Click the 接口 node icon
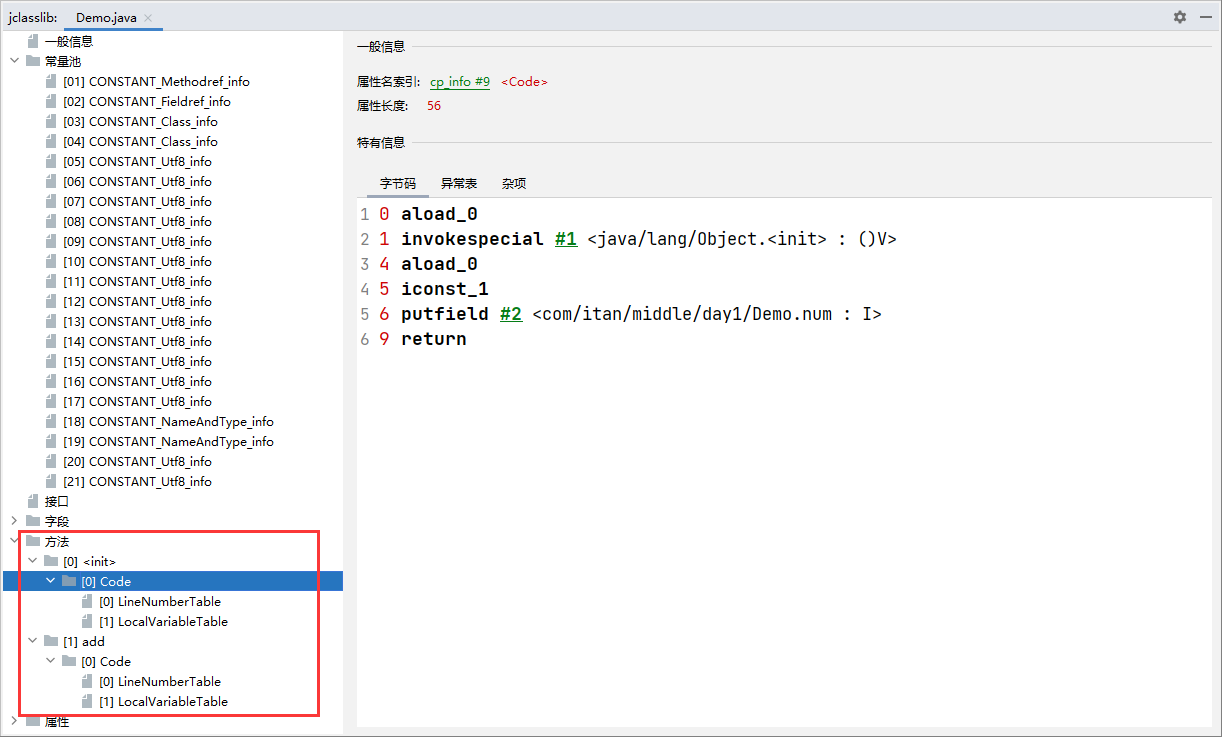The height and width of the screenshot is (737, 1222). tap(34, 501)
